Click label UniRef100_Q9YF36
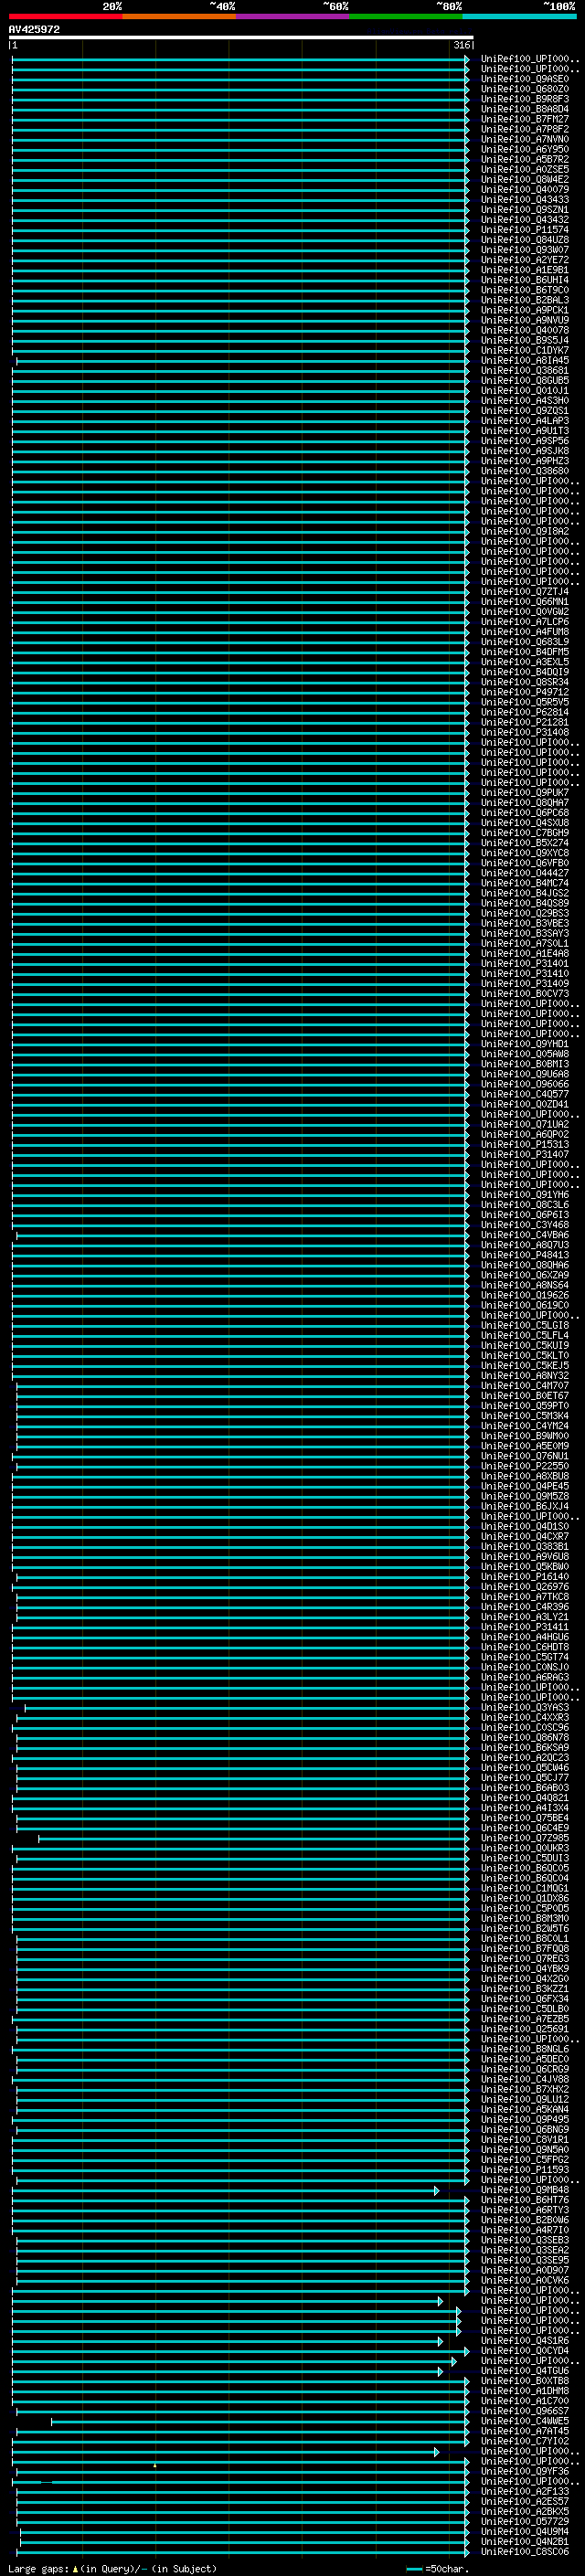This screenshot has width=585, height=2576. [524, 2470]
